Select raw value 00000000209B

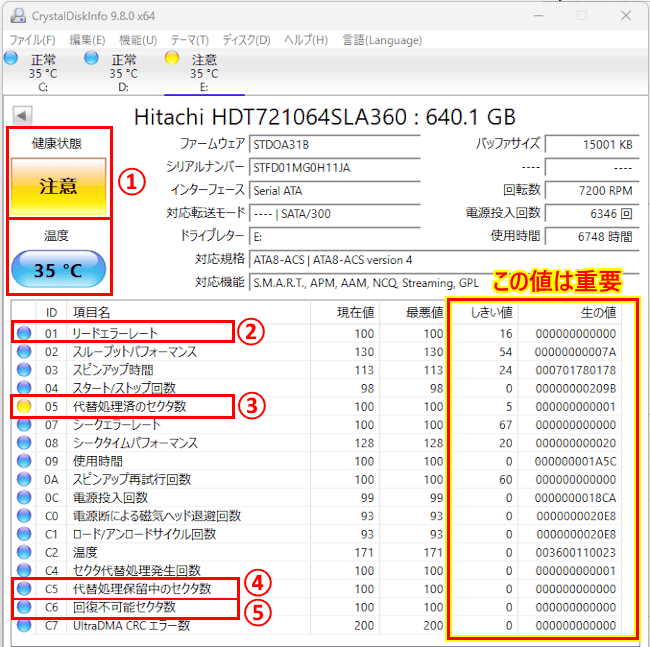576,388
